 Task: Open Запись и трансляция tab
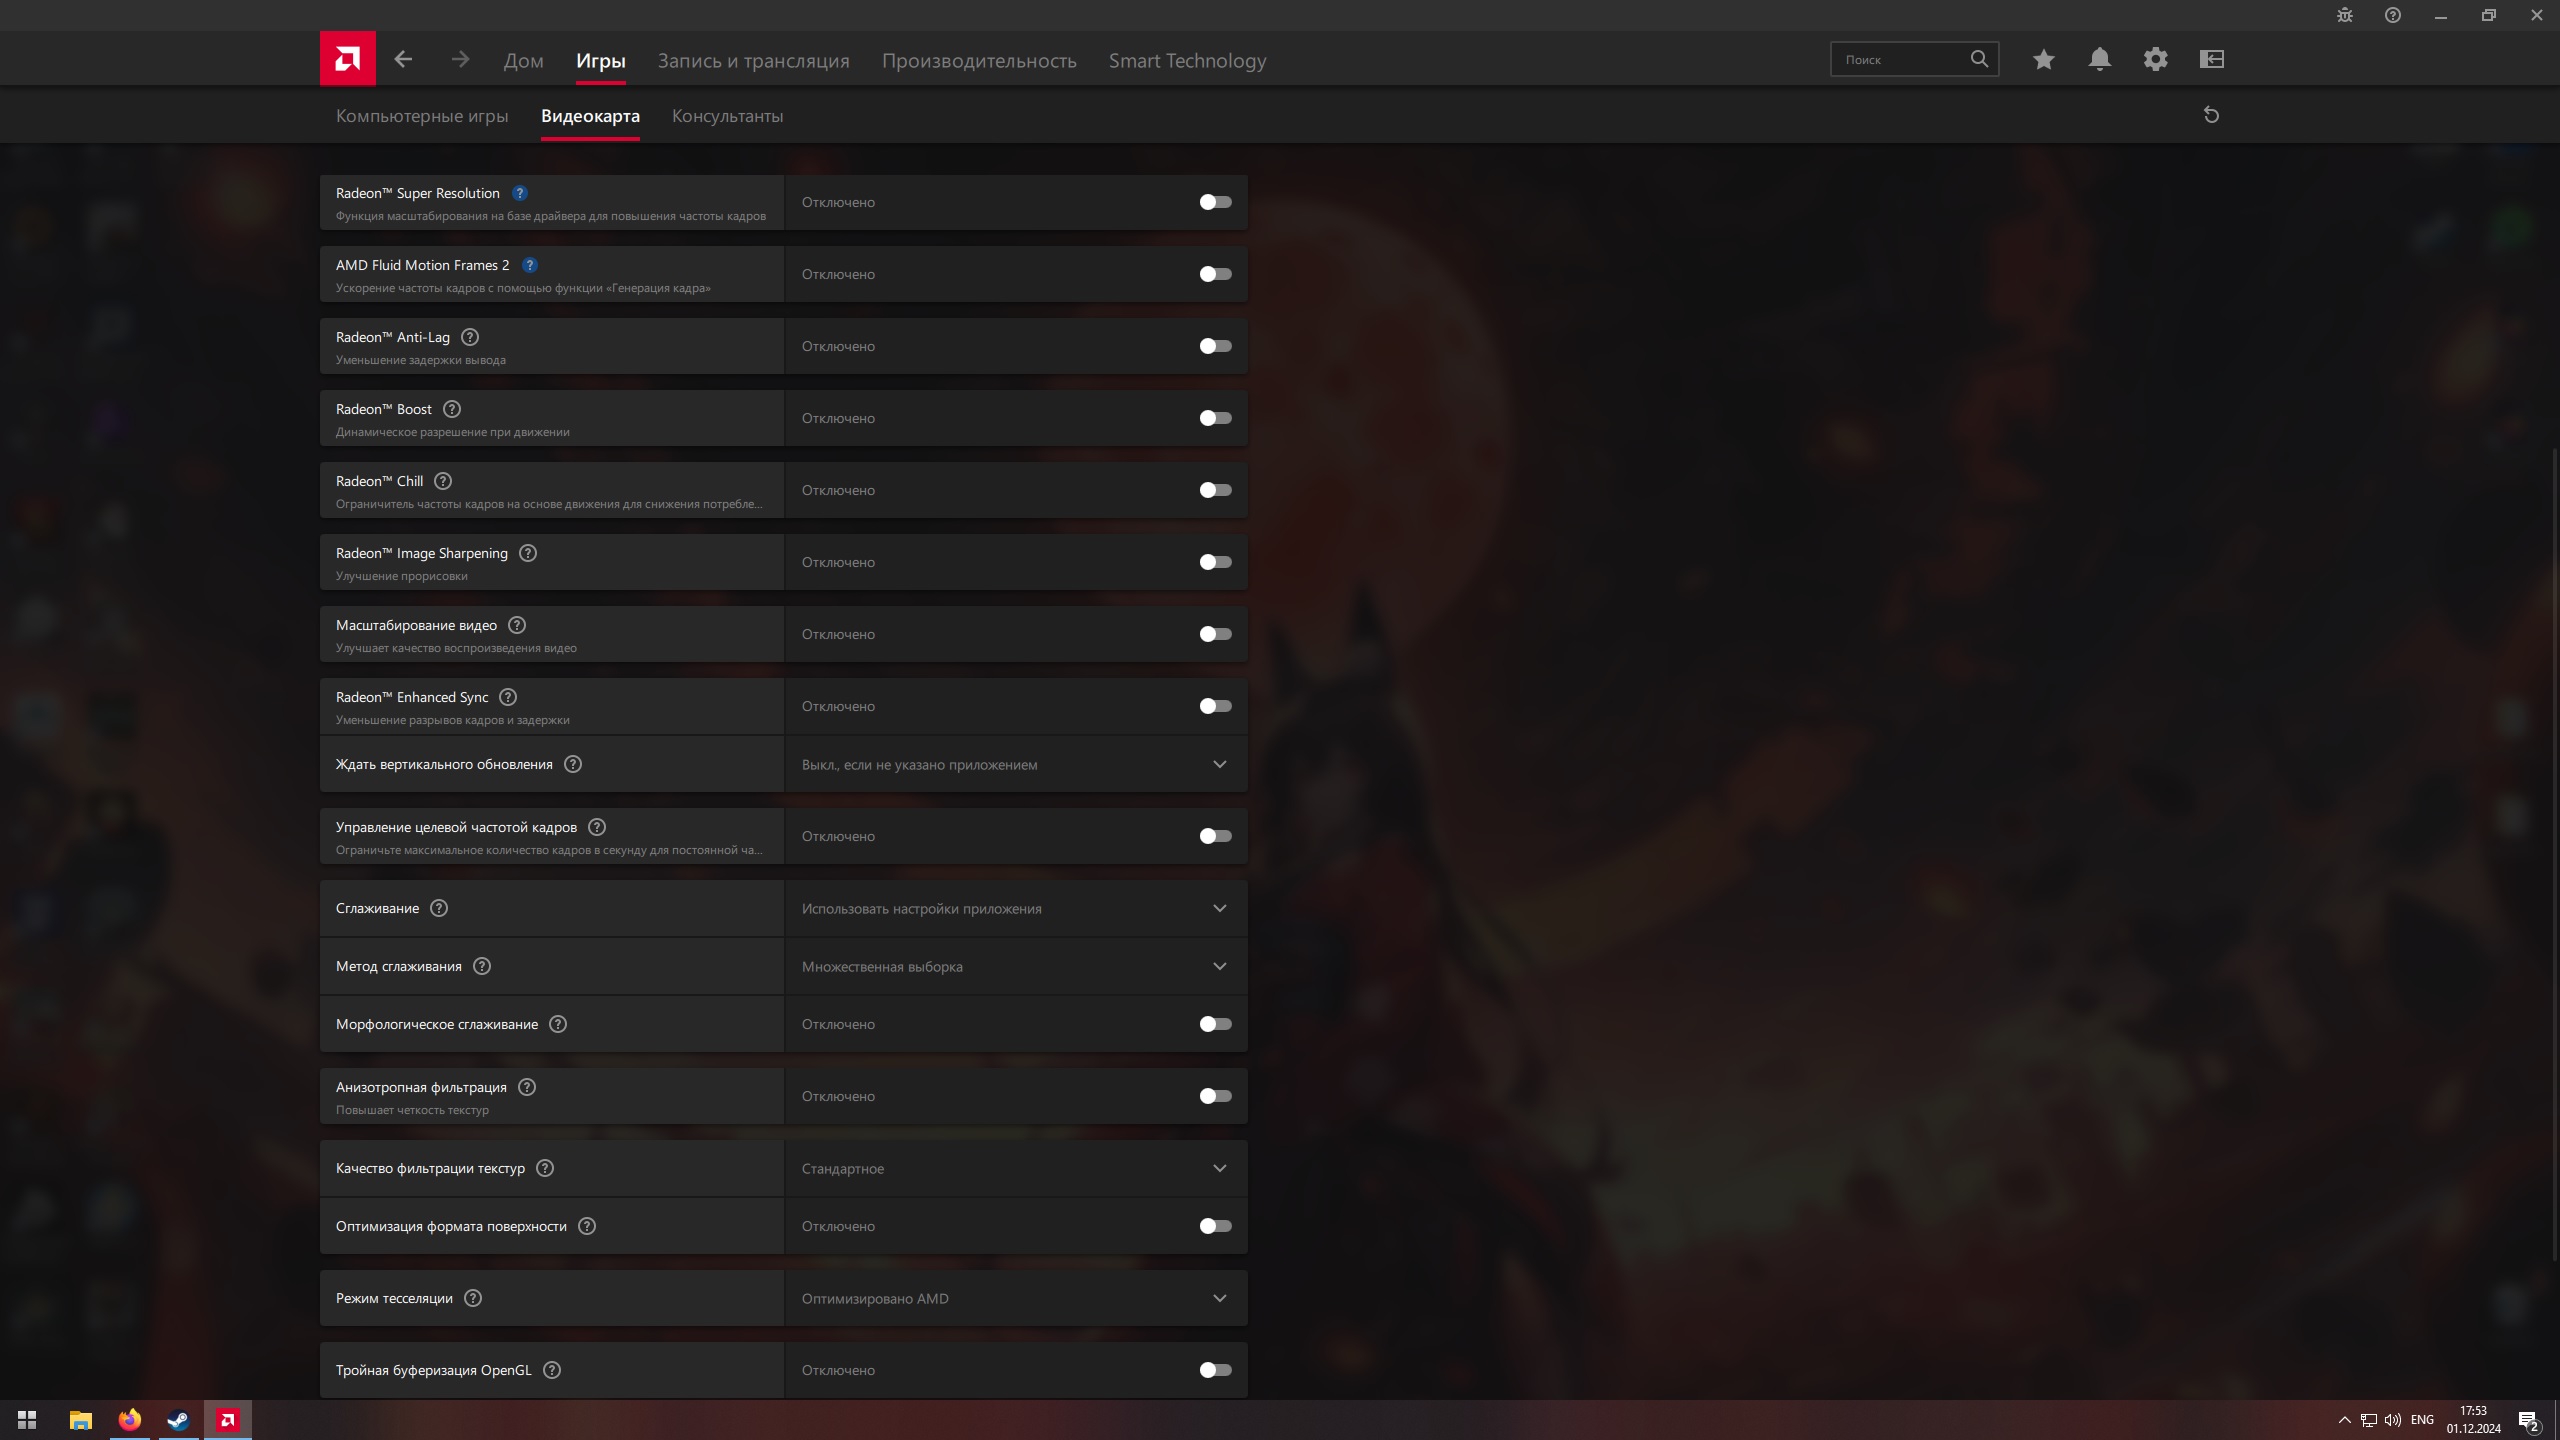point(753,61)
